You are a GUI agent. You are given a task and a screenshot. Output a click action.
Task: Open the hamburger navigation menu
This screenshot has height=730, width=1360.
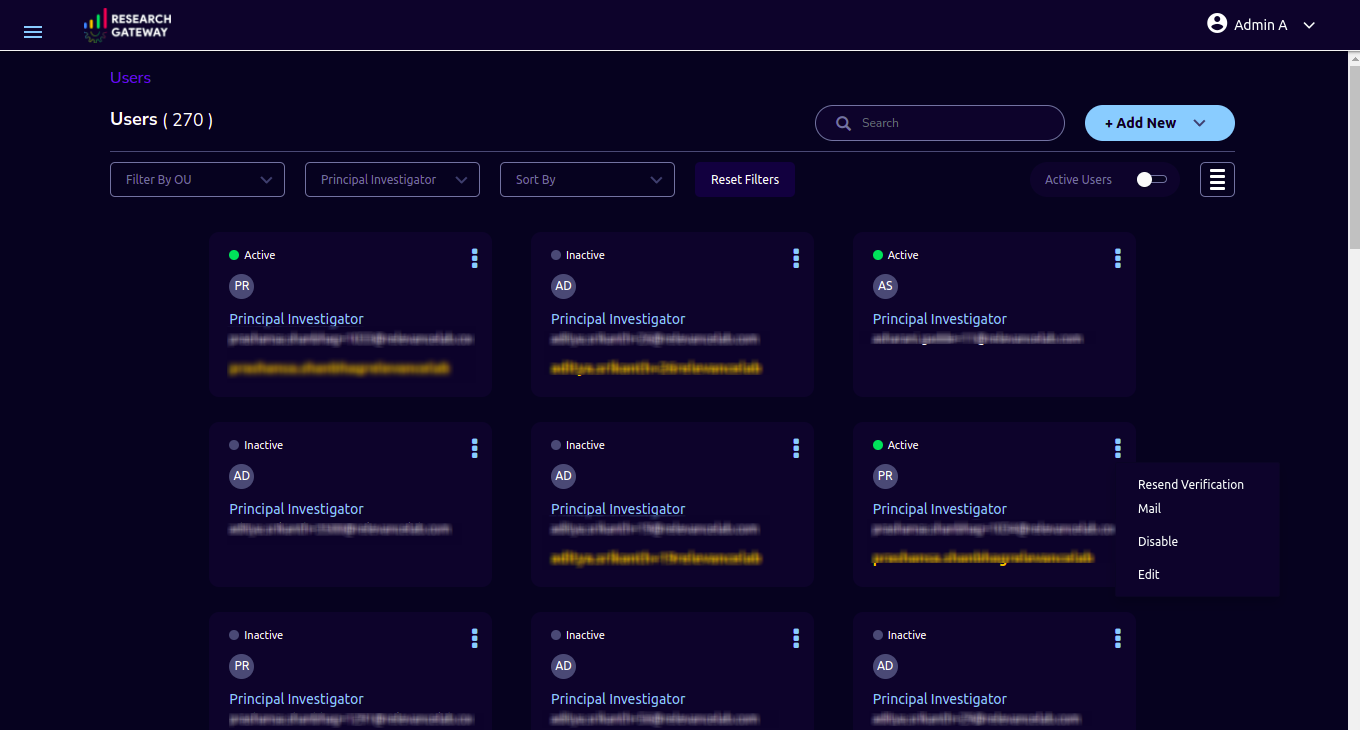(33, 32)
